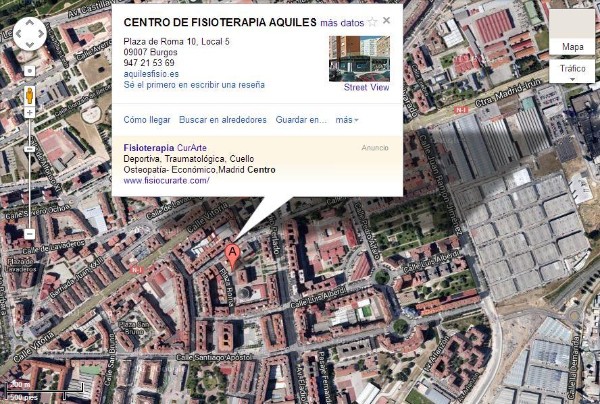Click the zoom slider handle

29,149
